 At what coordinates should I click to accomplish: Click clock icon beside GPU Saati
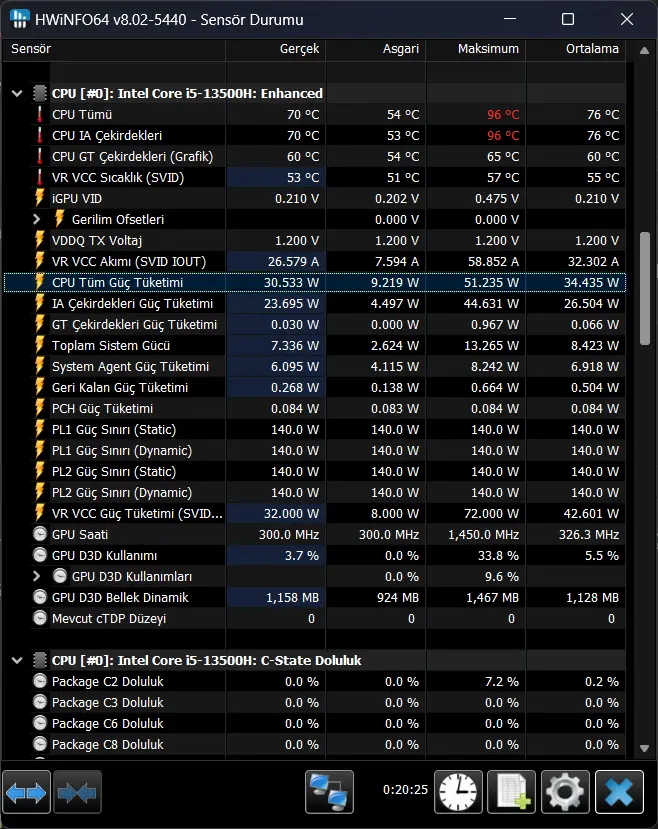point(40,534)
